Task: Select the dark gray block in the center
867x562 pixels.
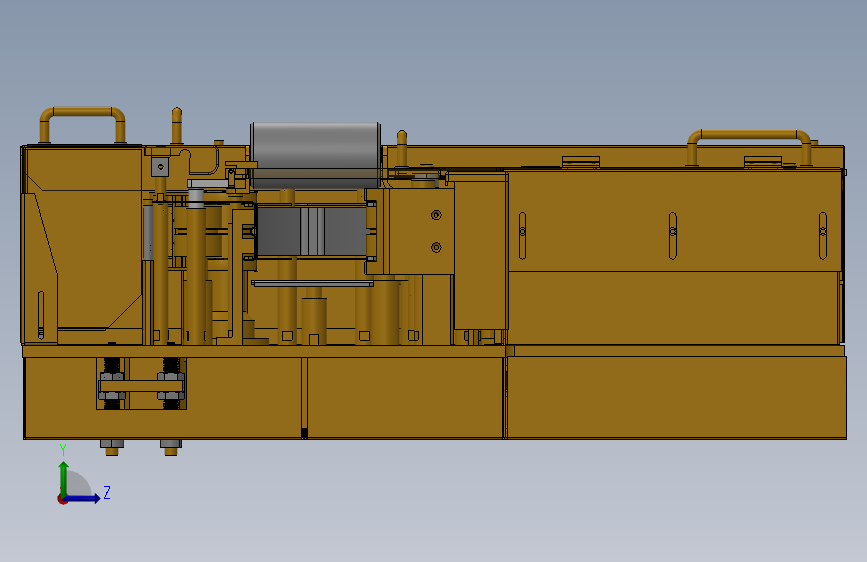Action: tap(312, 231)
